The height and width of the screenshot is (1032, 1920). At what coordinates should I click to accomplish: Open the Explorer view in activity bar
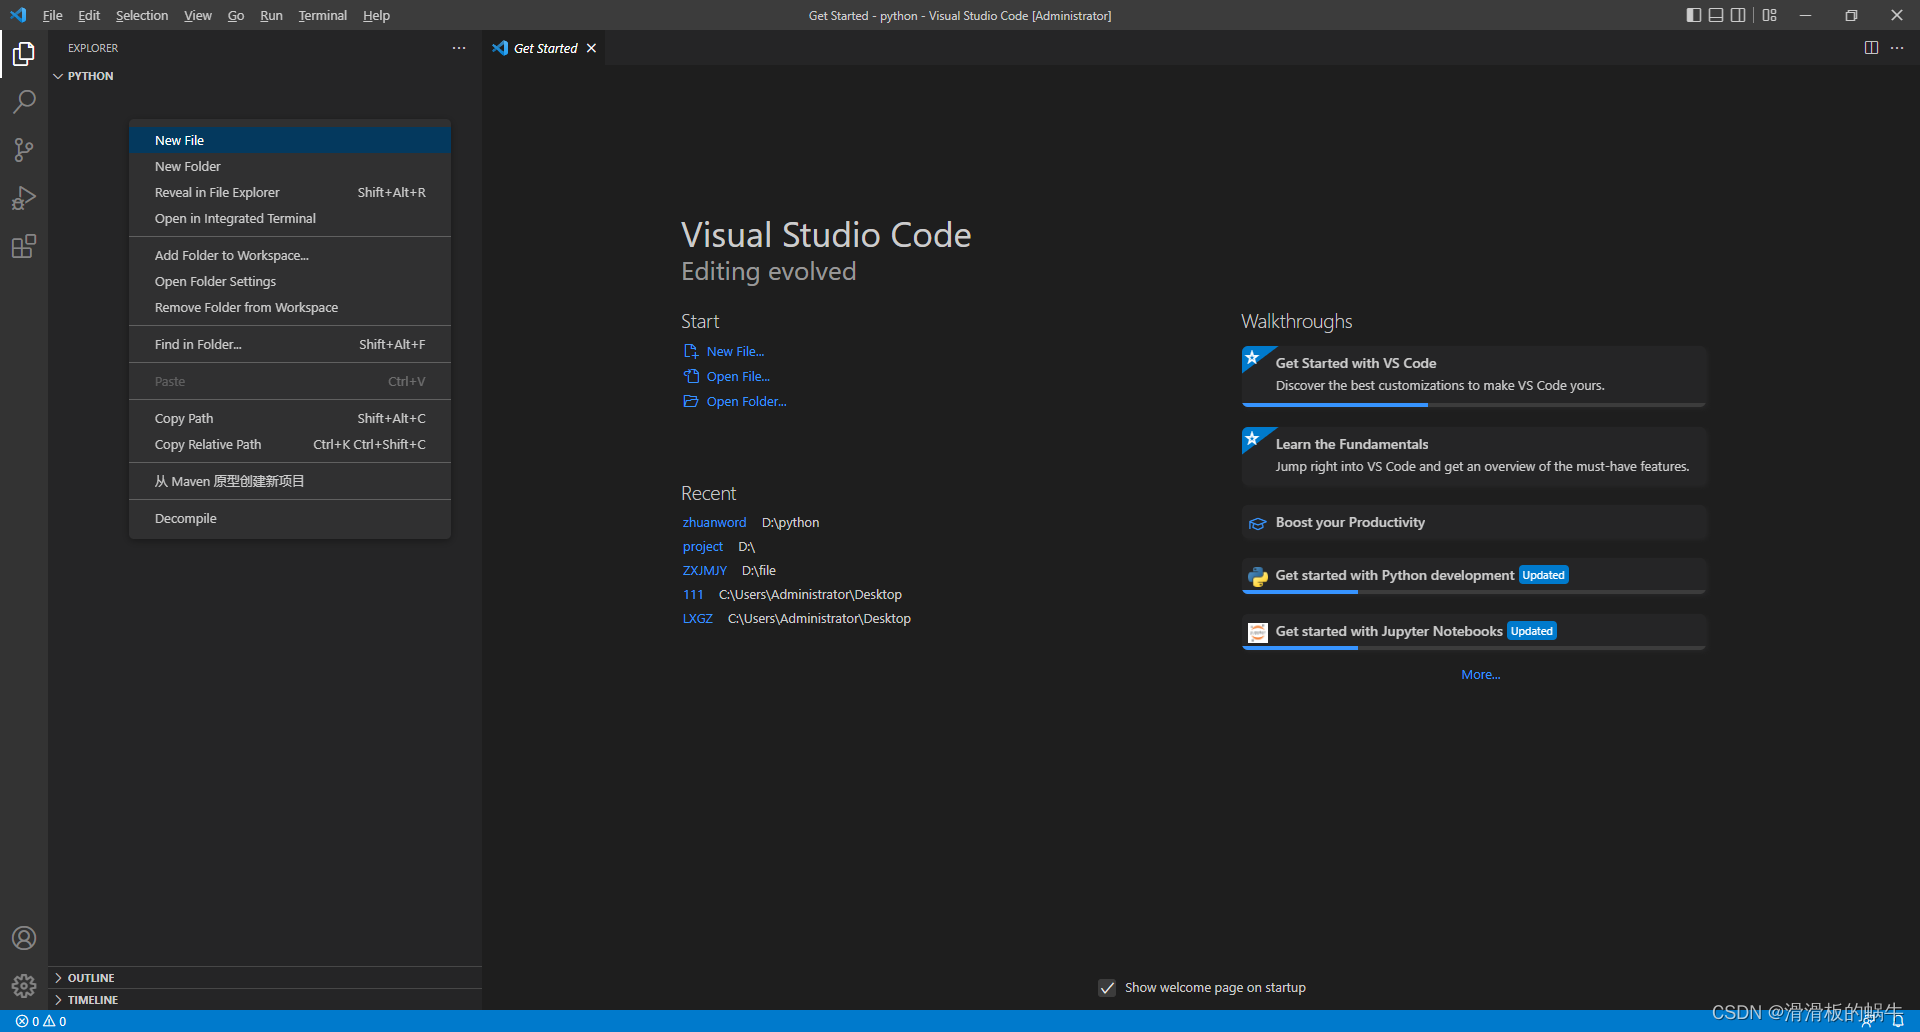[24, 54]
